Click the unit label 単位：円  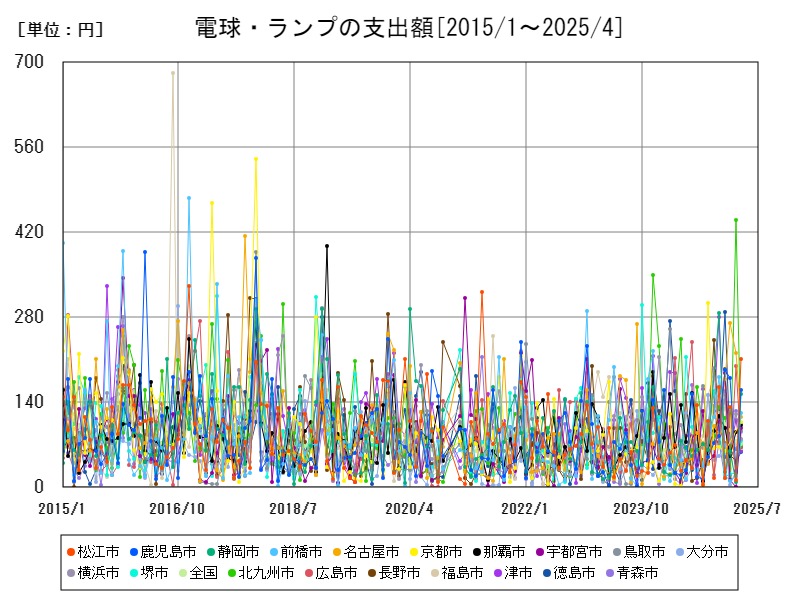point(60,30)
